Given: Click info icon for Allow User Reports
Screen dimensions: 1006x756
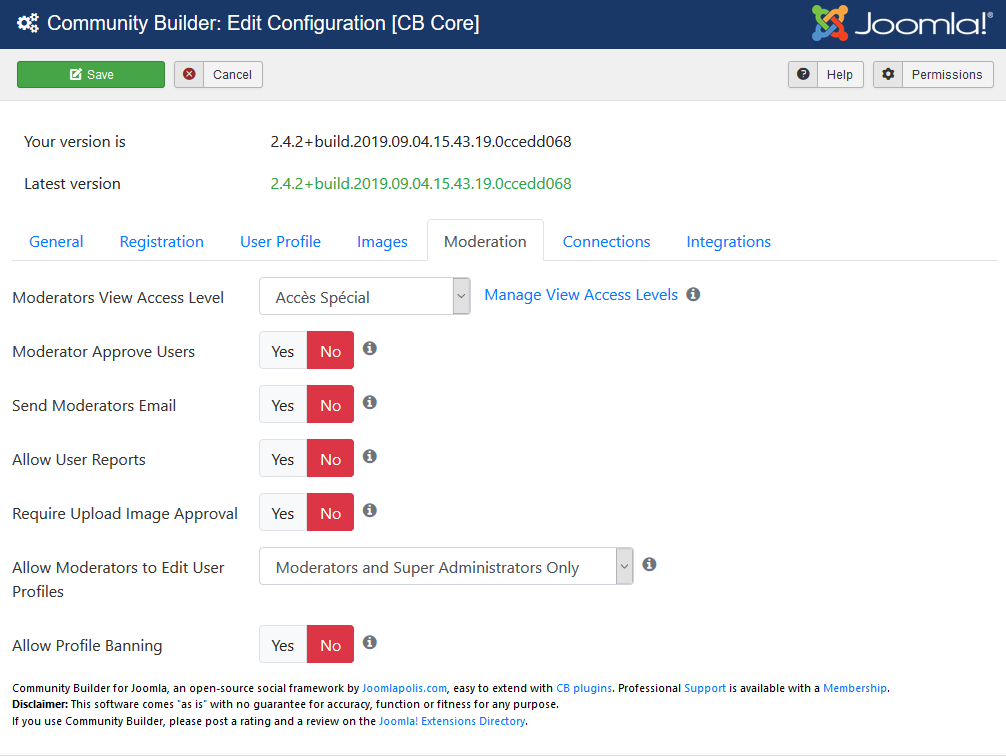Looking at the screenshot, I should [x=370, y=456].
